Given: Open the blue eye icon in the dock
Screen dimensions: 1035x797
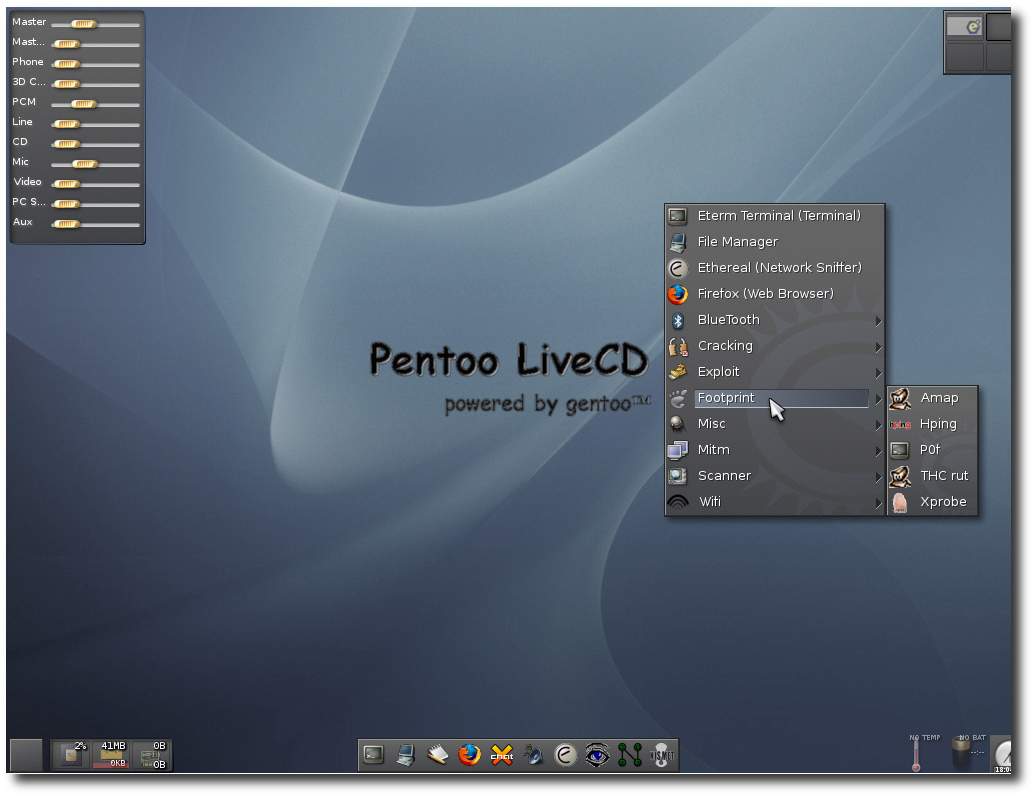Looking at the screenshot, I should (x=597, y=755).
